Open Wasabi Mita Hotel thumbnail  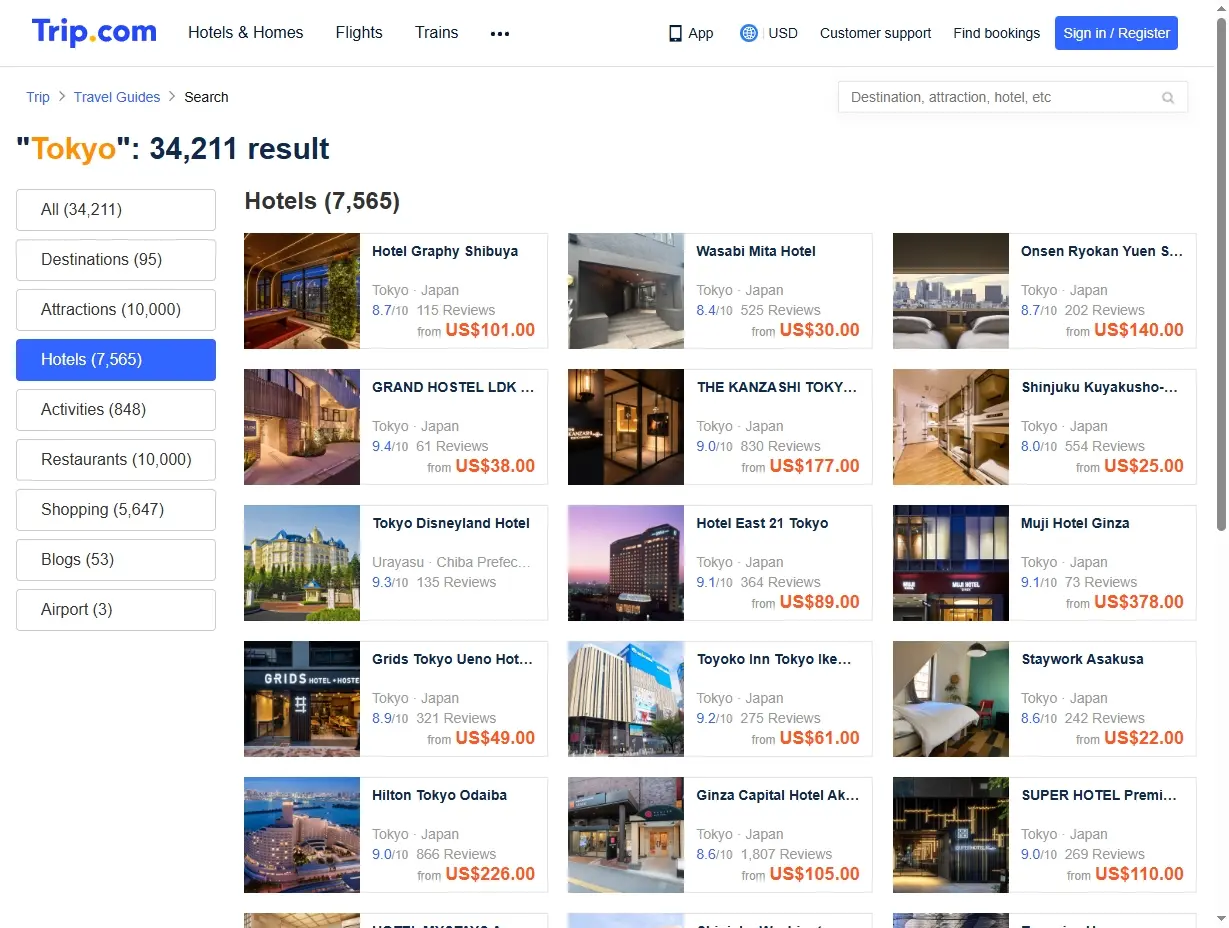pos(626,291)
